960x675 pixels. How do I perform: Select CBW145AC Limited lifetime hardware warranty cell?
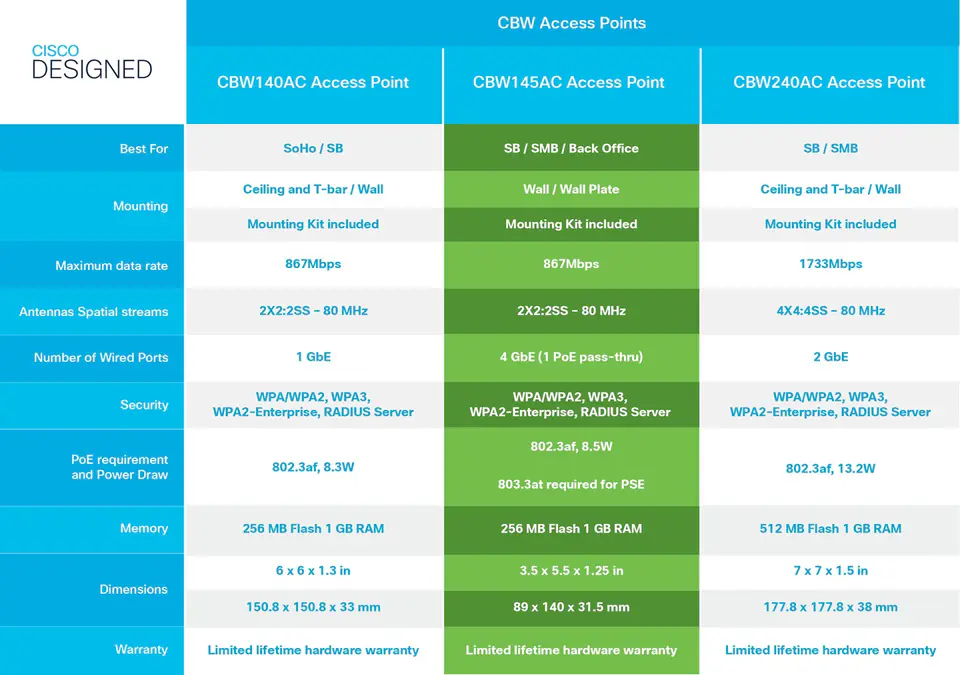point(571,650)
